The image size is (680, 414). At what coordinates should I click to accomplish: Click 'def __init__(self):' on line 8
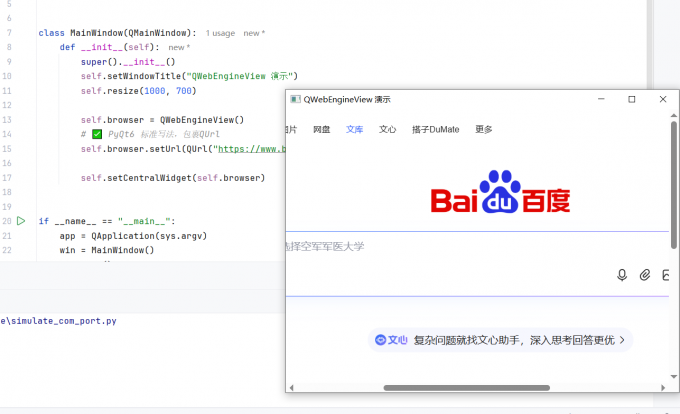[x=109, y=47]
